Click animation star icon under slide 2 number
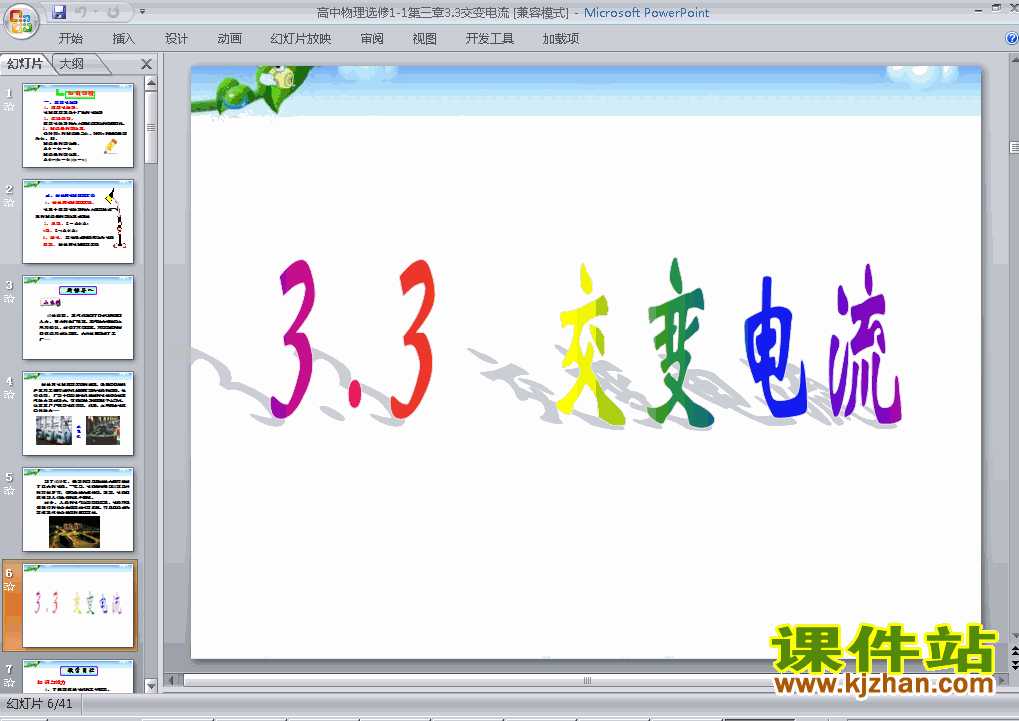Viewport: 1019px width, 721px height. 9,203
